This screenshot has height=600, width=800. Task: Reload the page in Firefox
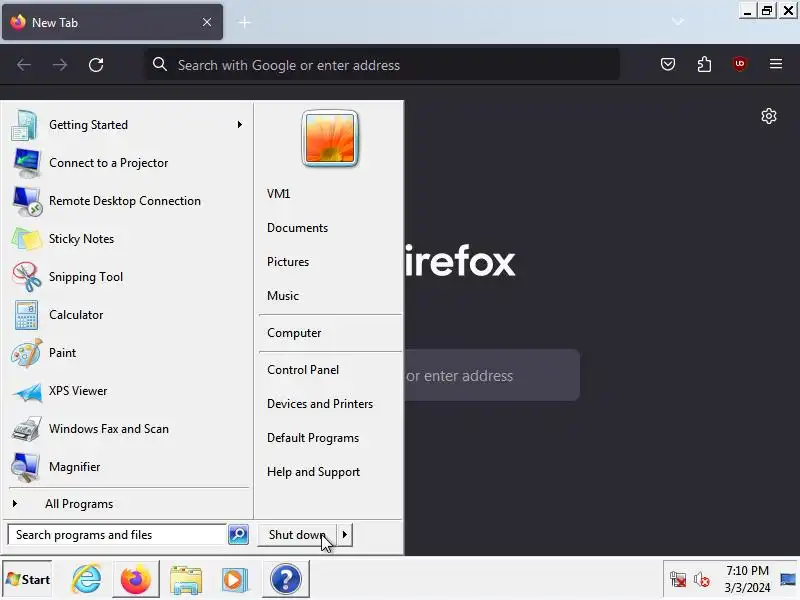tap(96, 65)
